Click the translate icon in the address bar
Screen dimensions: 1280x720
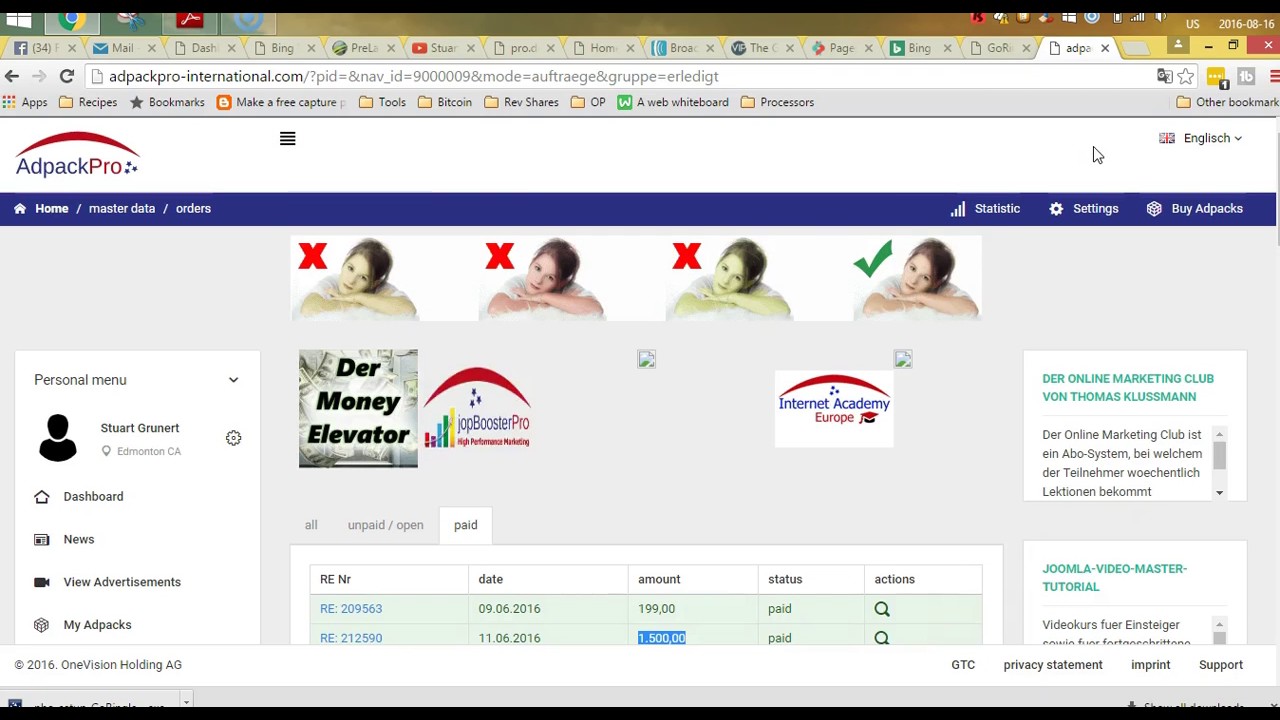pos(1164,76)
